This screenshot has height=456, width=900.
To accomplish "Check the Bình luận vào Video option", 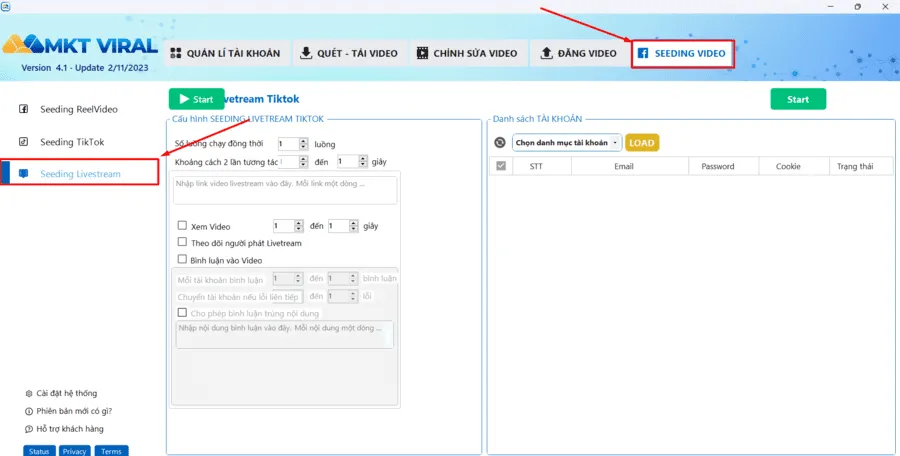I will click(x=182, y=259).
